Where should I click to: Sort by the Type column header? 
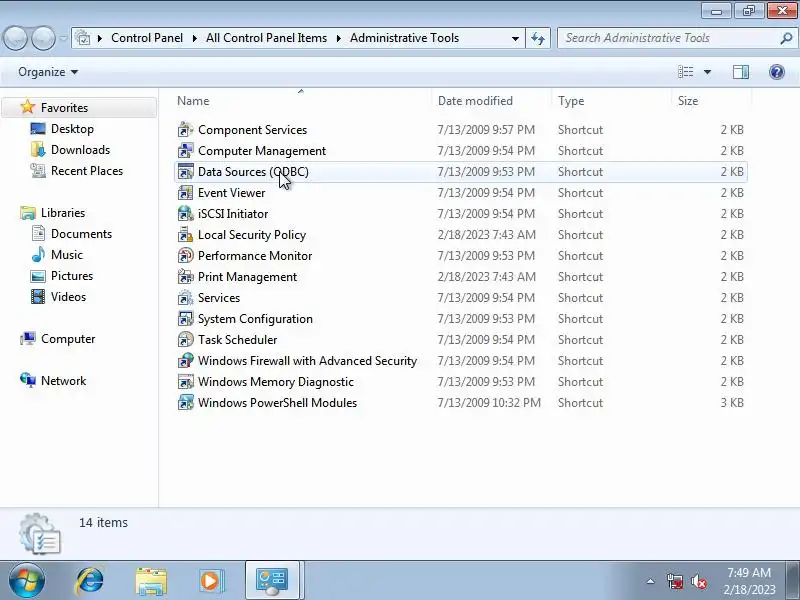click(x=611, y=101)
